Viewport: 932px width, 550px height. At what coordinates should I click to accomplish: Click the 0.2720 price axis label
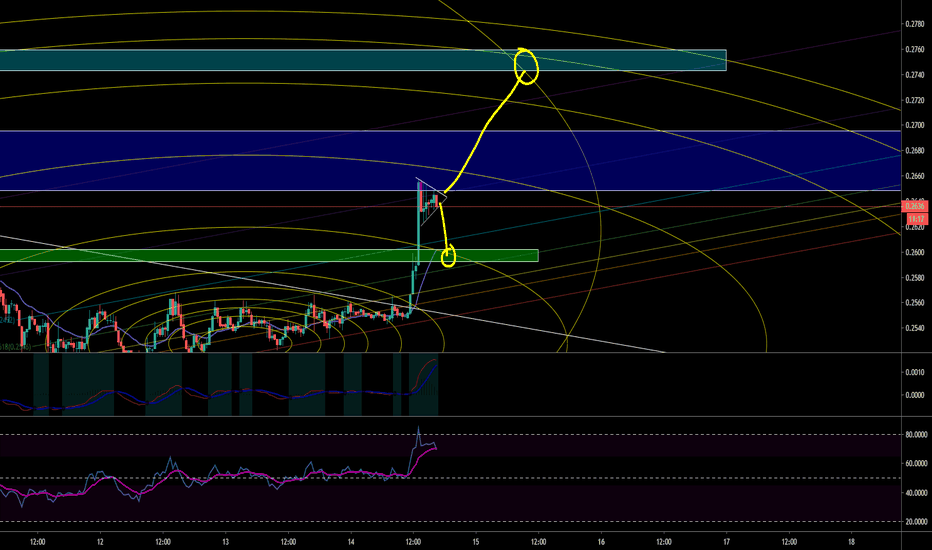tap(915, 100)
